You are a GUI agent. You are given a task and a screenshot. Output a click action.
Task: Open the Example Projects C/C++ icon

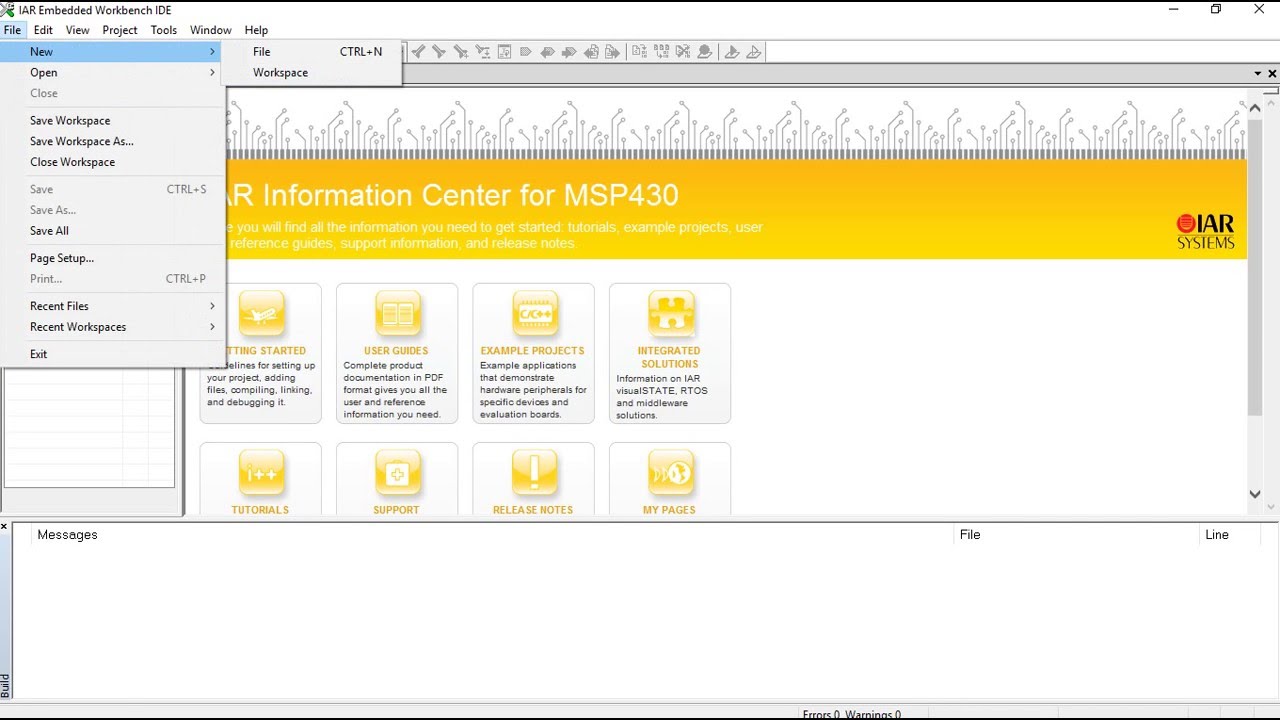(x=533, y=314)
